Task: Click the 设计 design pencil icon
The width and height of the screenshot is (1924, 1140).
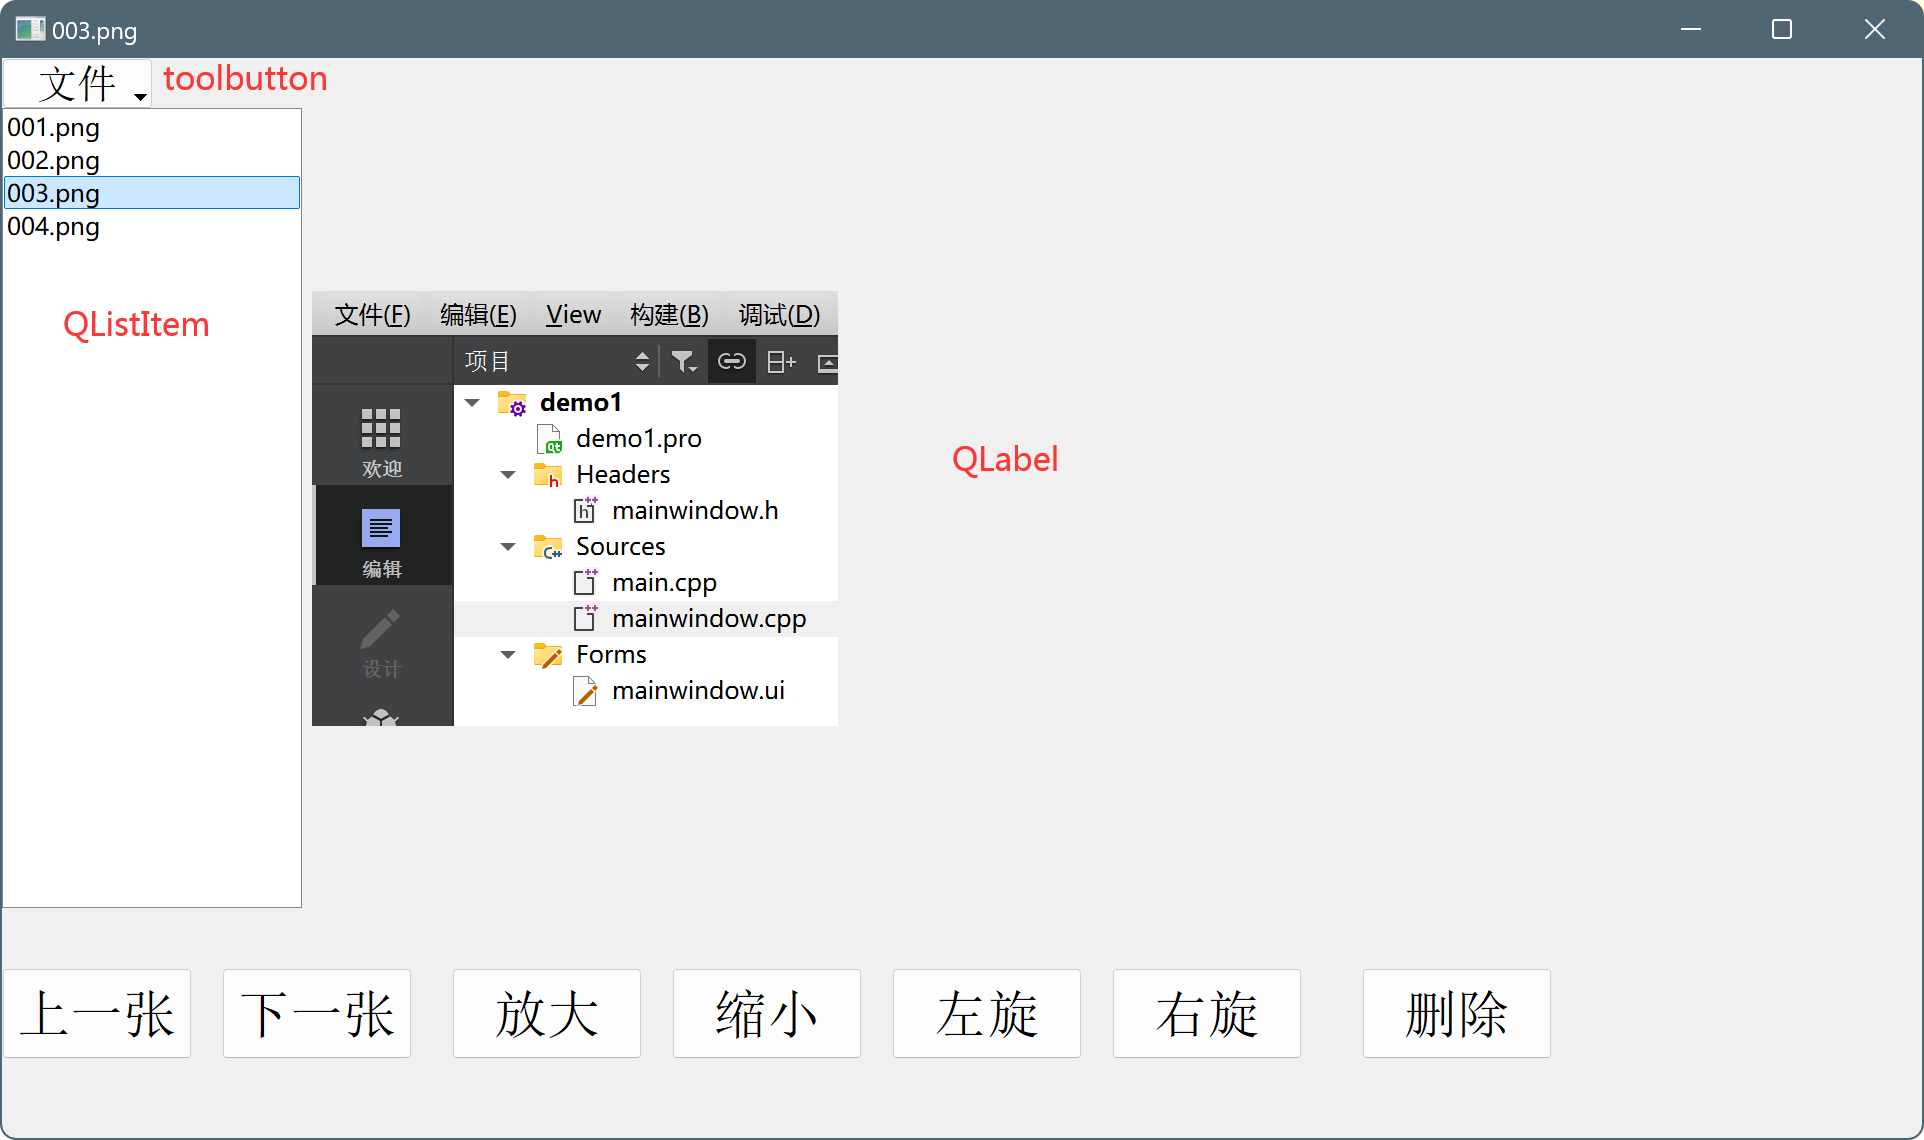Action: pyautogui.click(x=381, y=630)
